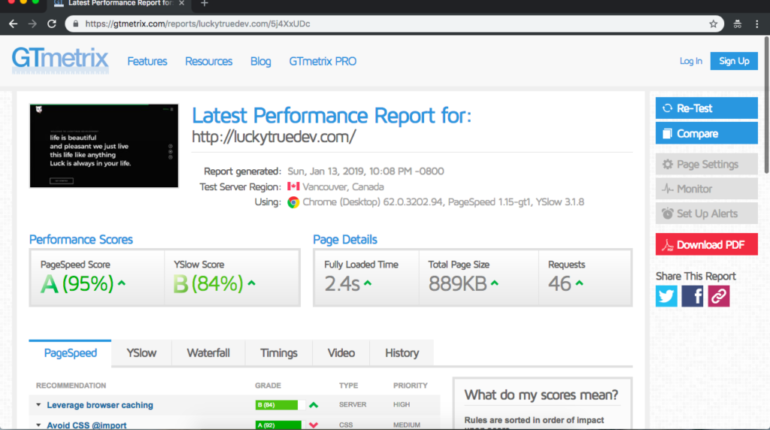Share this report on Twitter
The height and width of the screenshot is (430, 770).
tap(667, 296)
